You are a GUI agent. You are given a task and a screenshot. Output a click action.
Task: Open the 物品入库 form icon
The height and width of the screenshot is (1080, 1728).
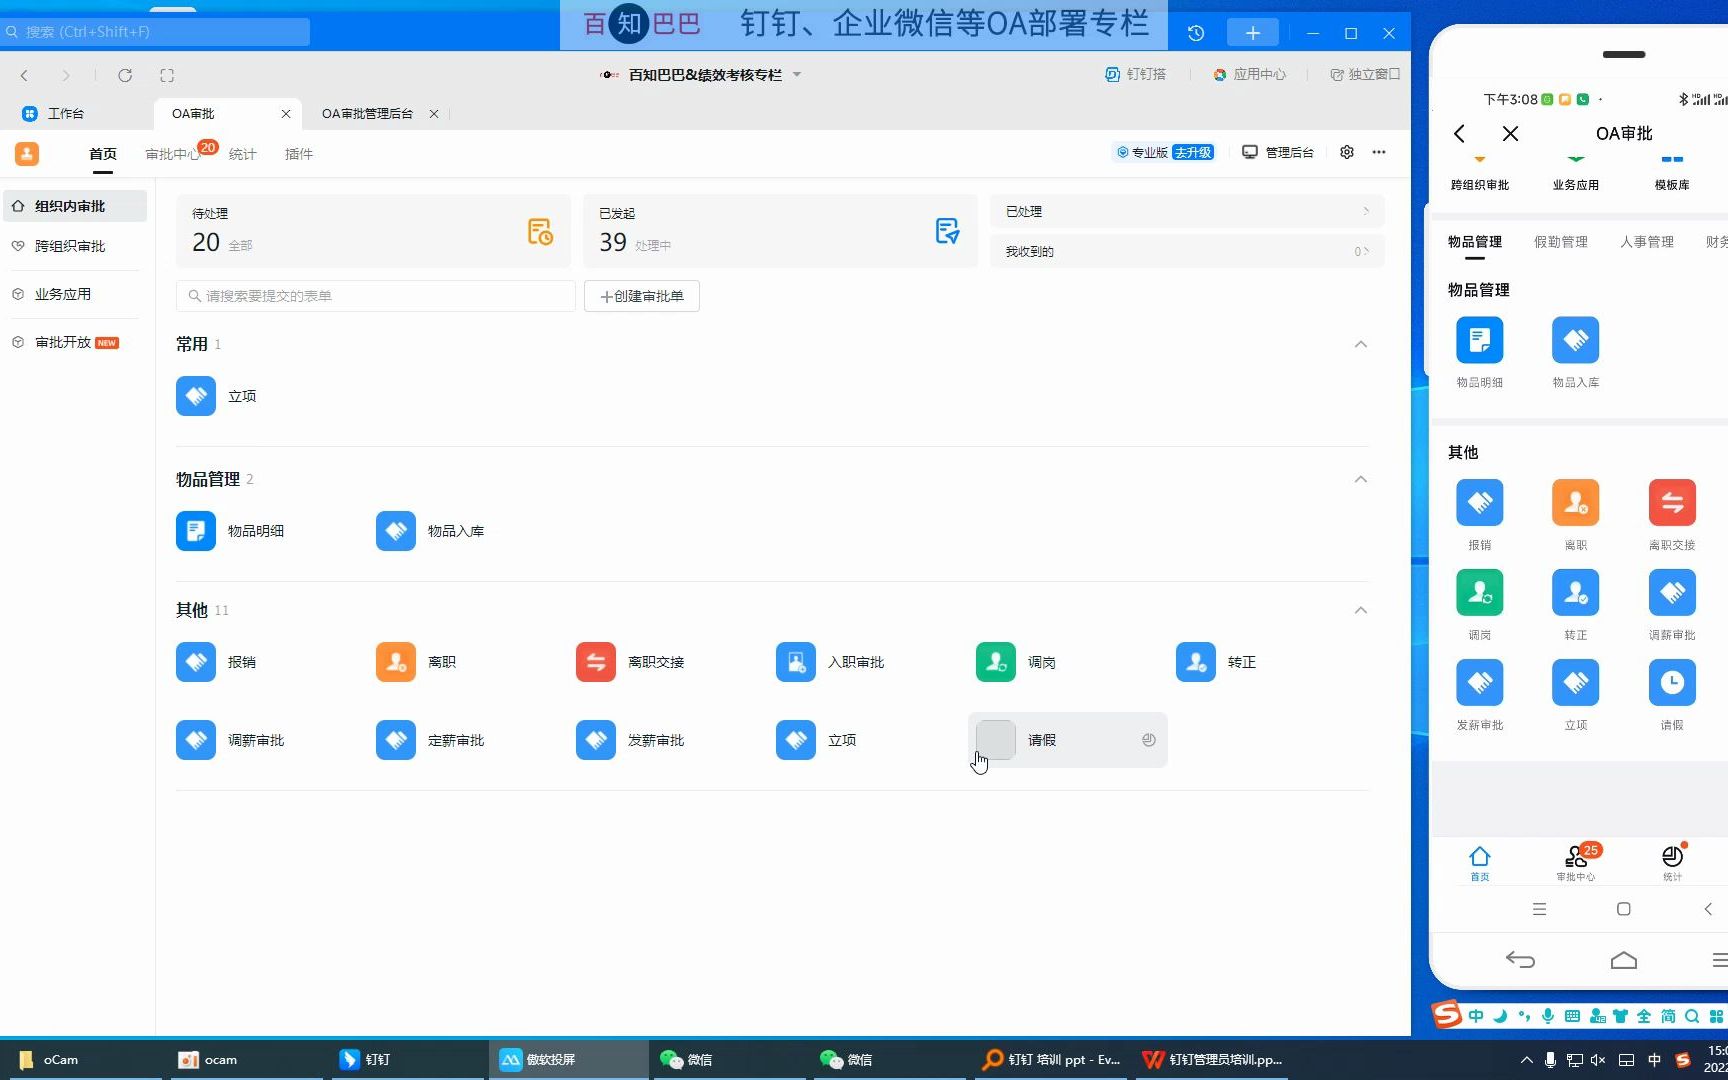click(396, 531)
